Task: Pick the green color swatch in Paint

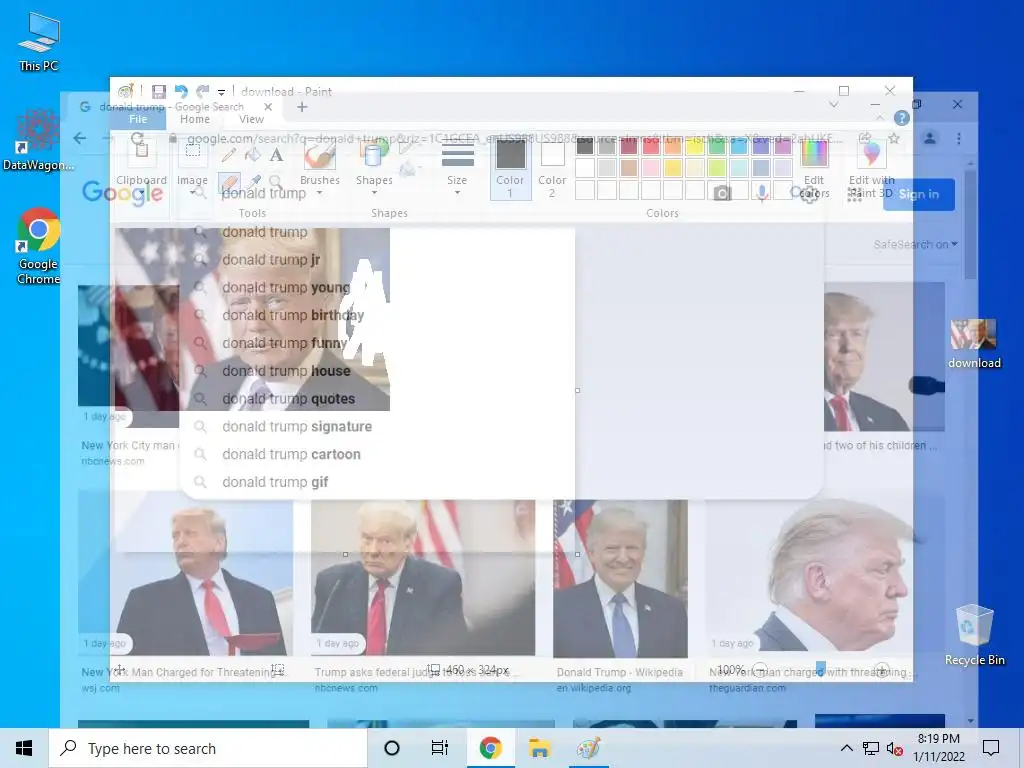Action: pos(717,146)
